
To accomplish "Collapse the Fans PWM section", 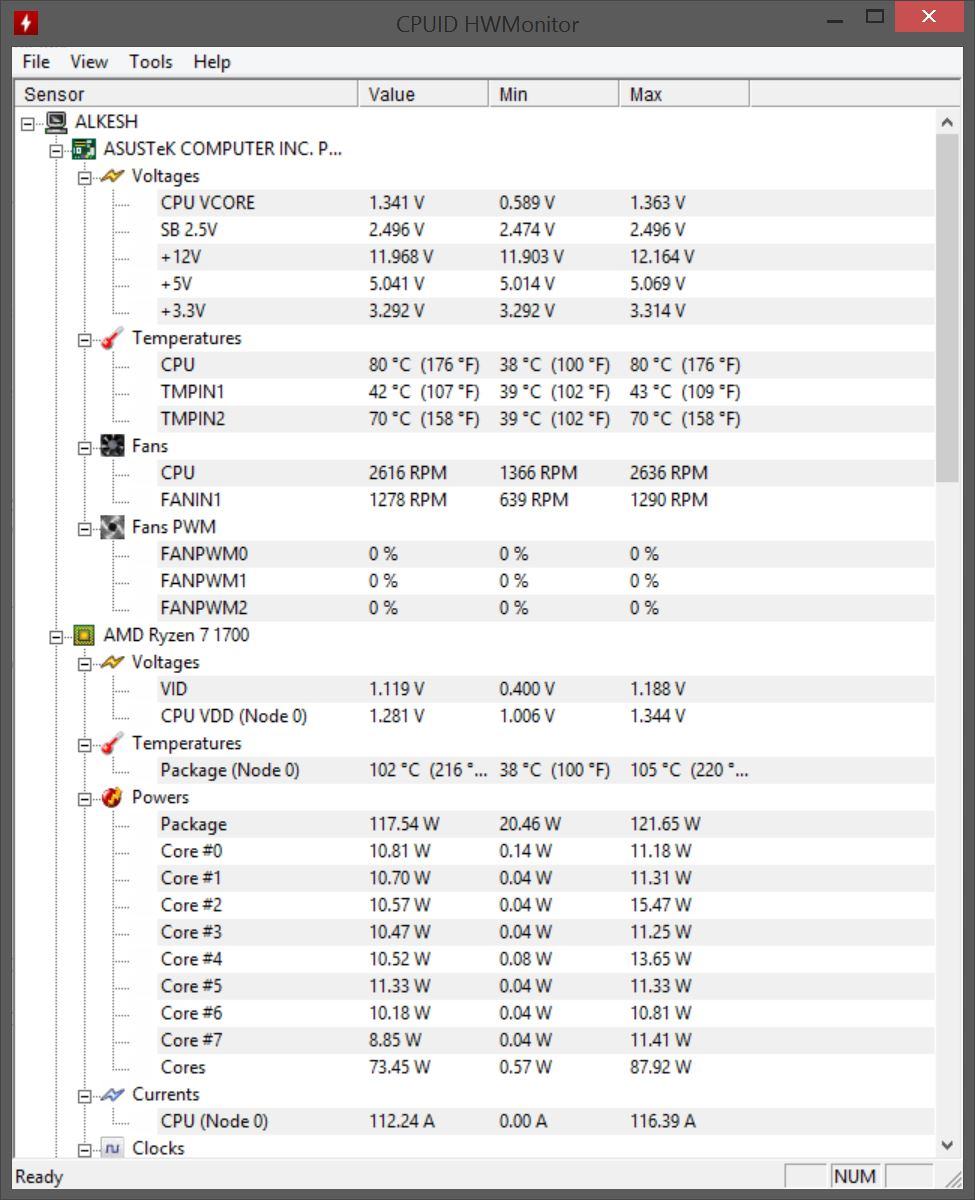I will tap(85, 528).
